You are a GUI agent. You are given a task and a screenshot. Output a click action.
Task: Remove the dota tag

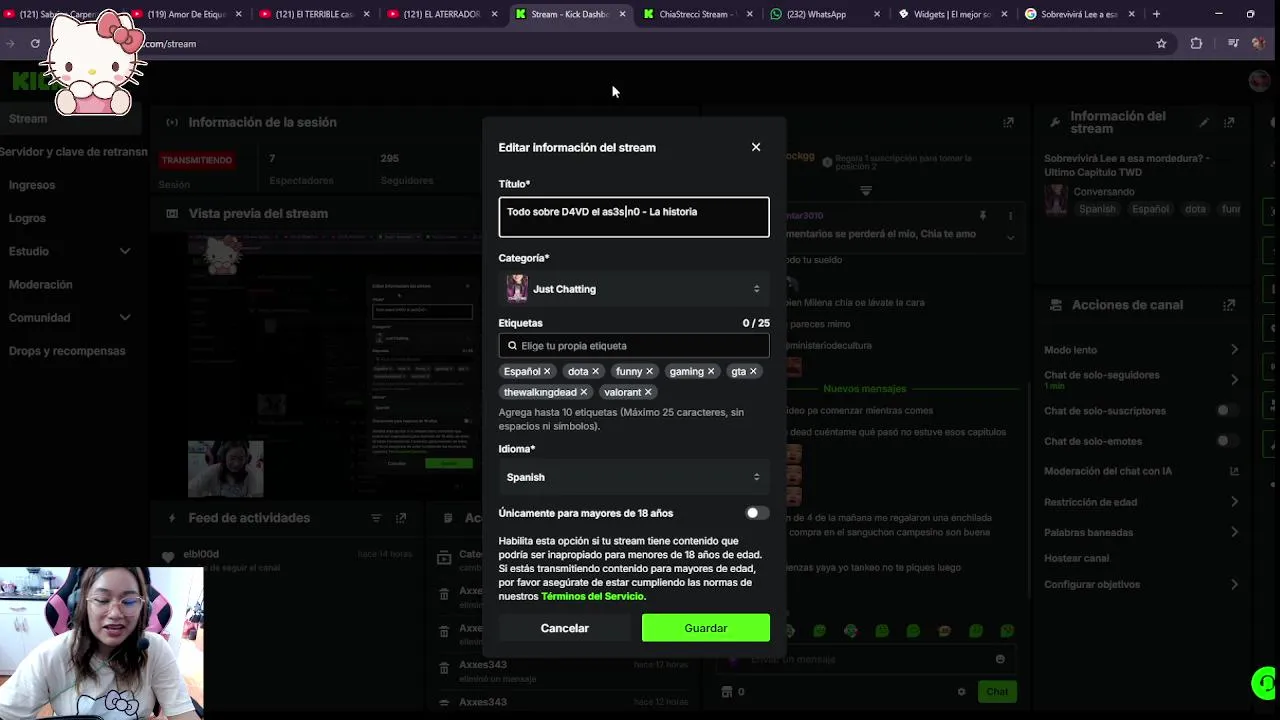pos(595,371)
